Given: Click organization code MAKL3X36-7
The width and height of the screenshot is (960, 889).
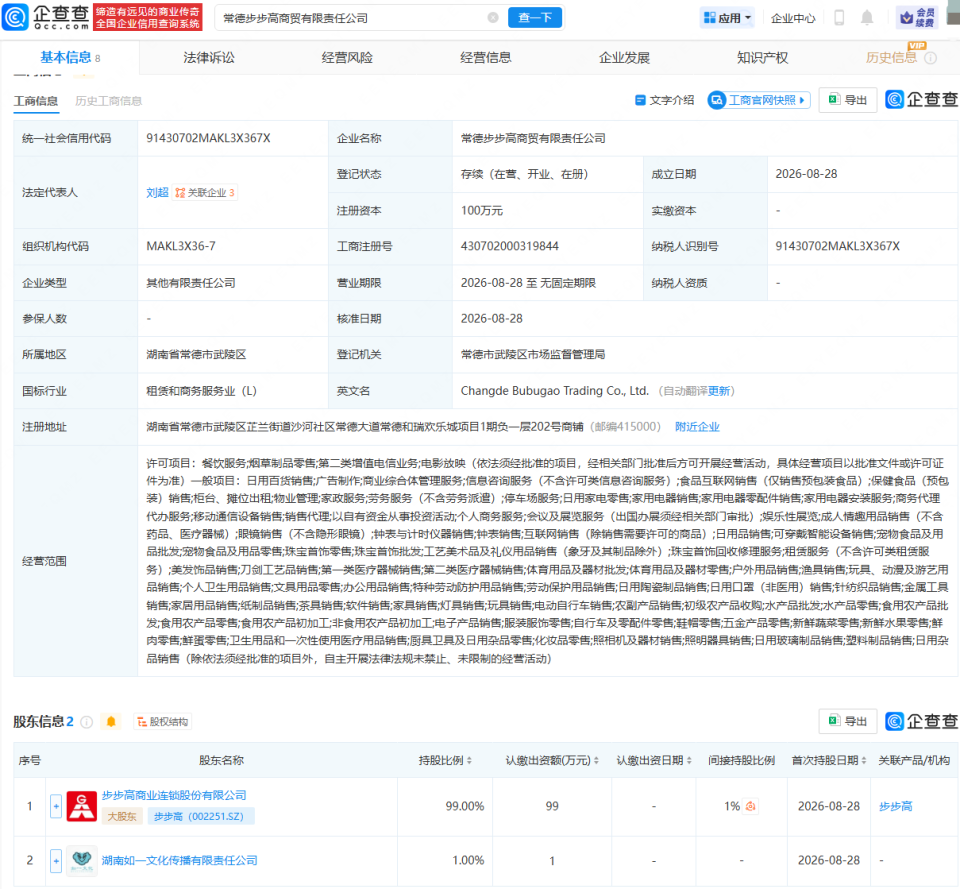Looking at the screenshot, I should (181, 246).
